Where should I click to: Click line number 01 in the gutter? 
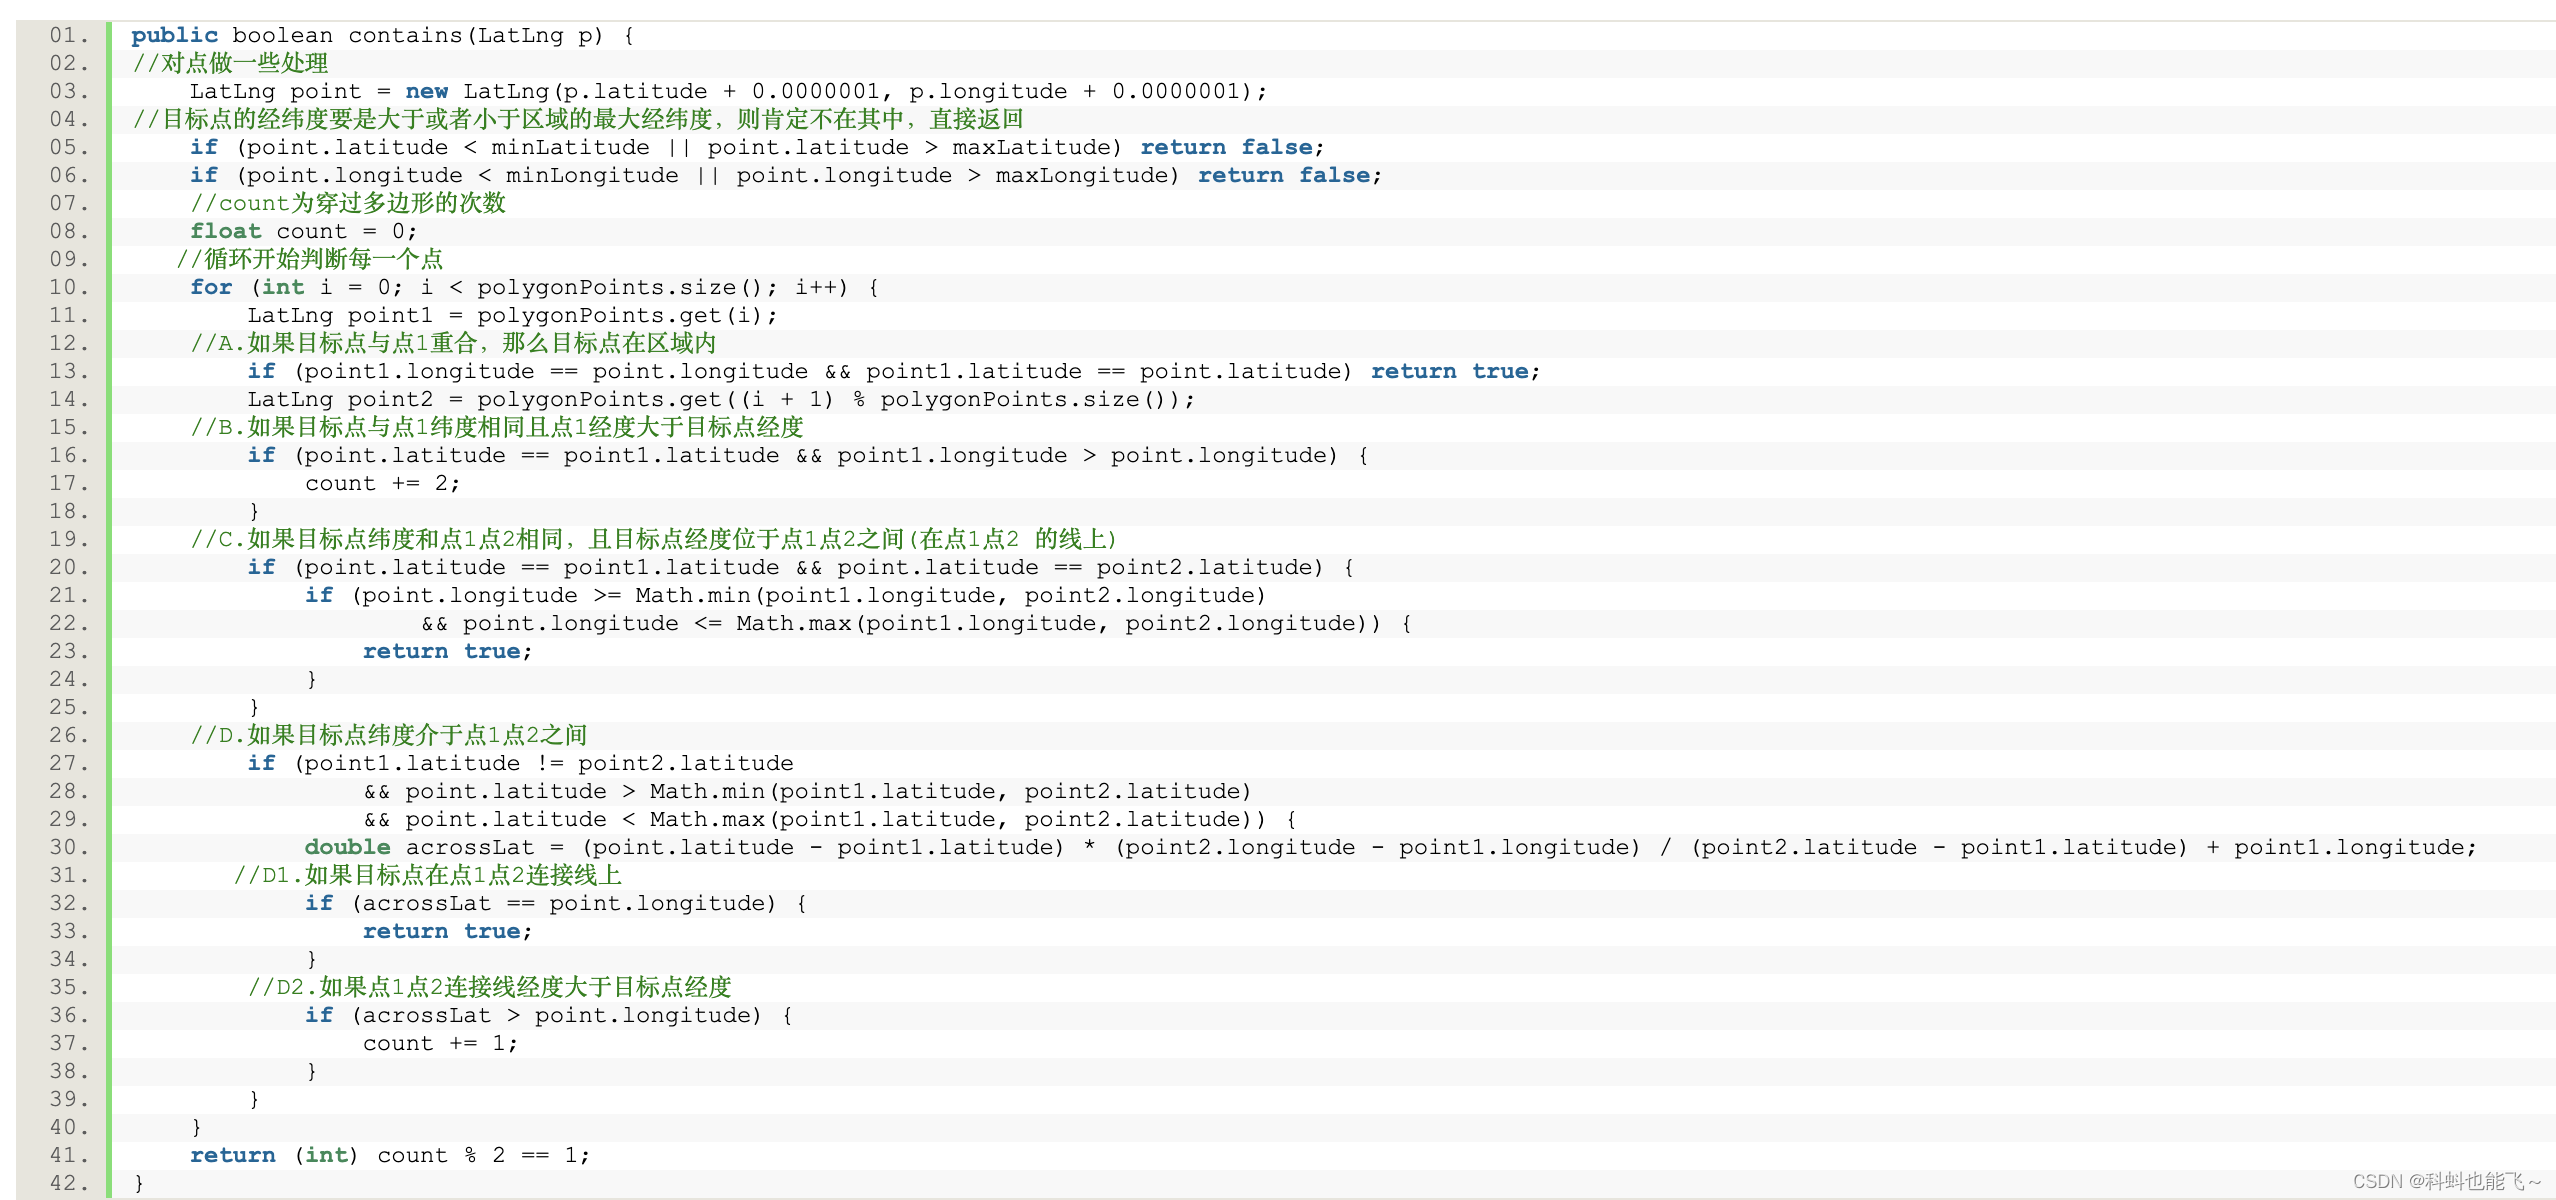coord(68,36)
